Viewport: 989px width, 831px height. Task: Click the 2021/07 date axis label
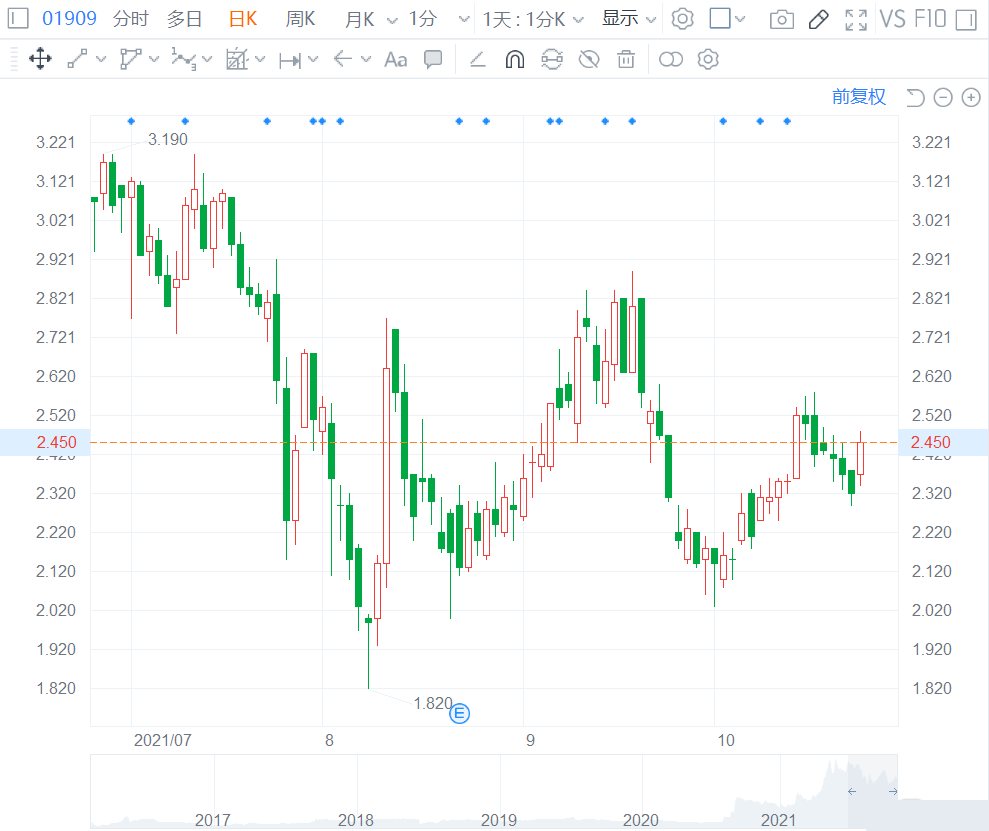[163, 740]
